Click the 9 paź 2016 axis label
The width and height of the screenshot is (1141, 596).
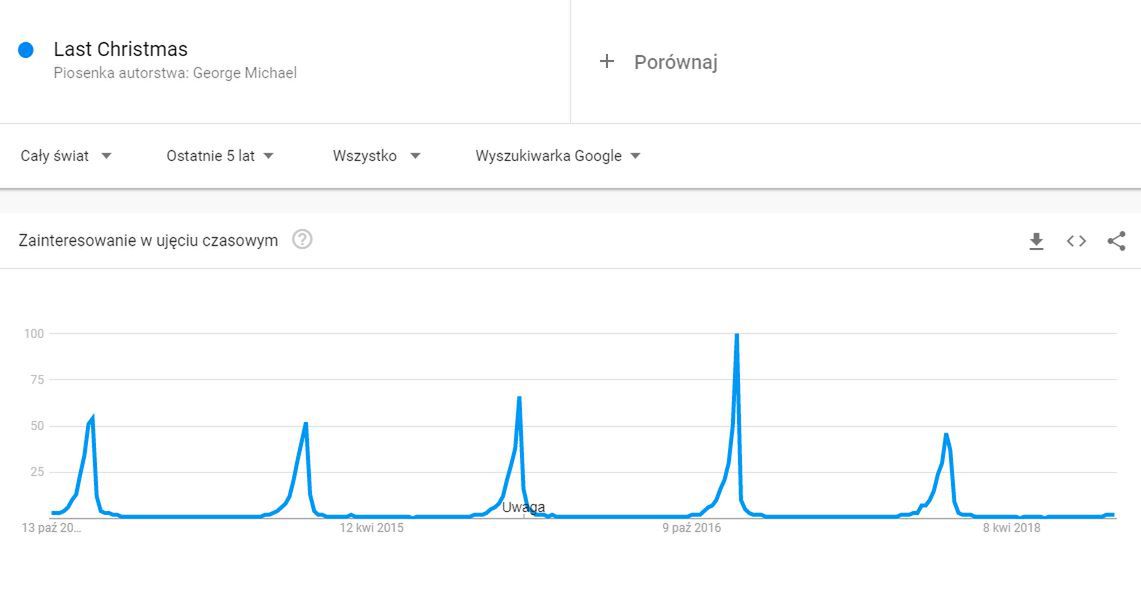point(691,528)
